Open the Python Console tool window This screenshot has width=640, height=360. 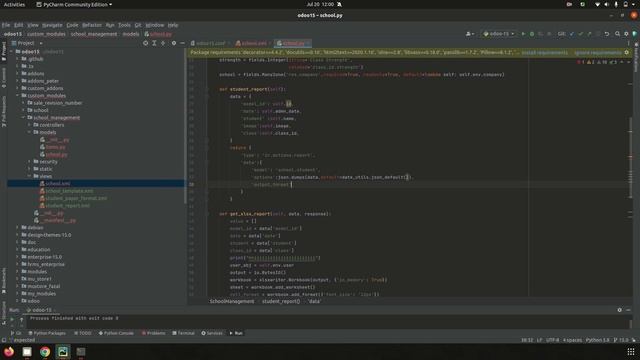(116, 333)
